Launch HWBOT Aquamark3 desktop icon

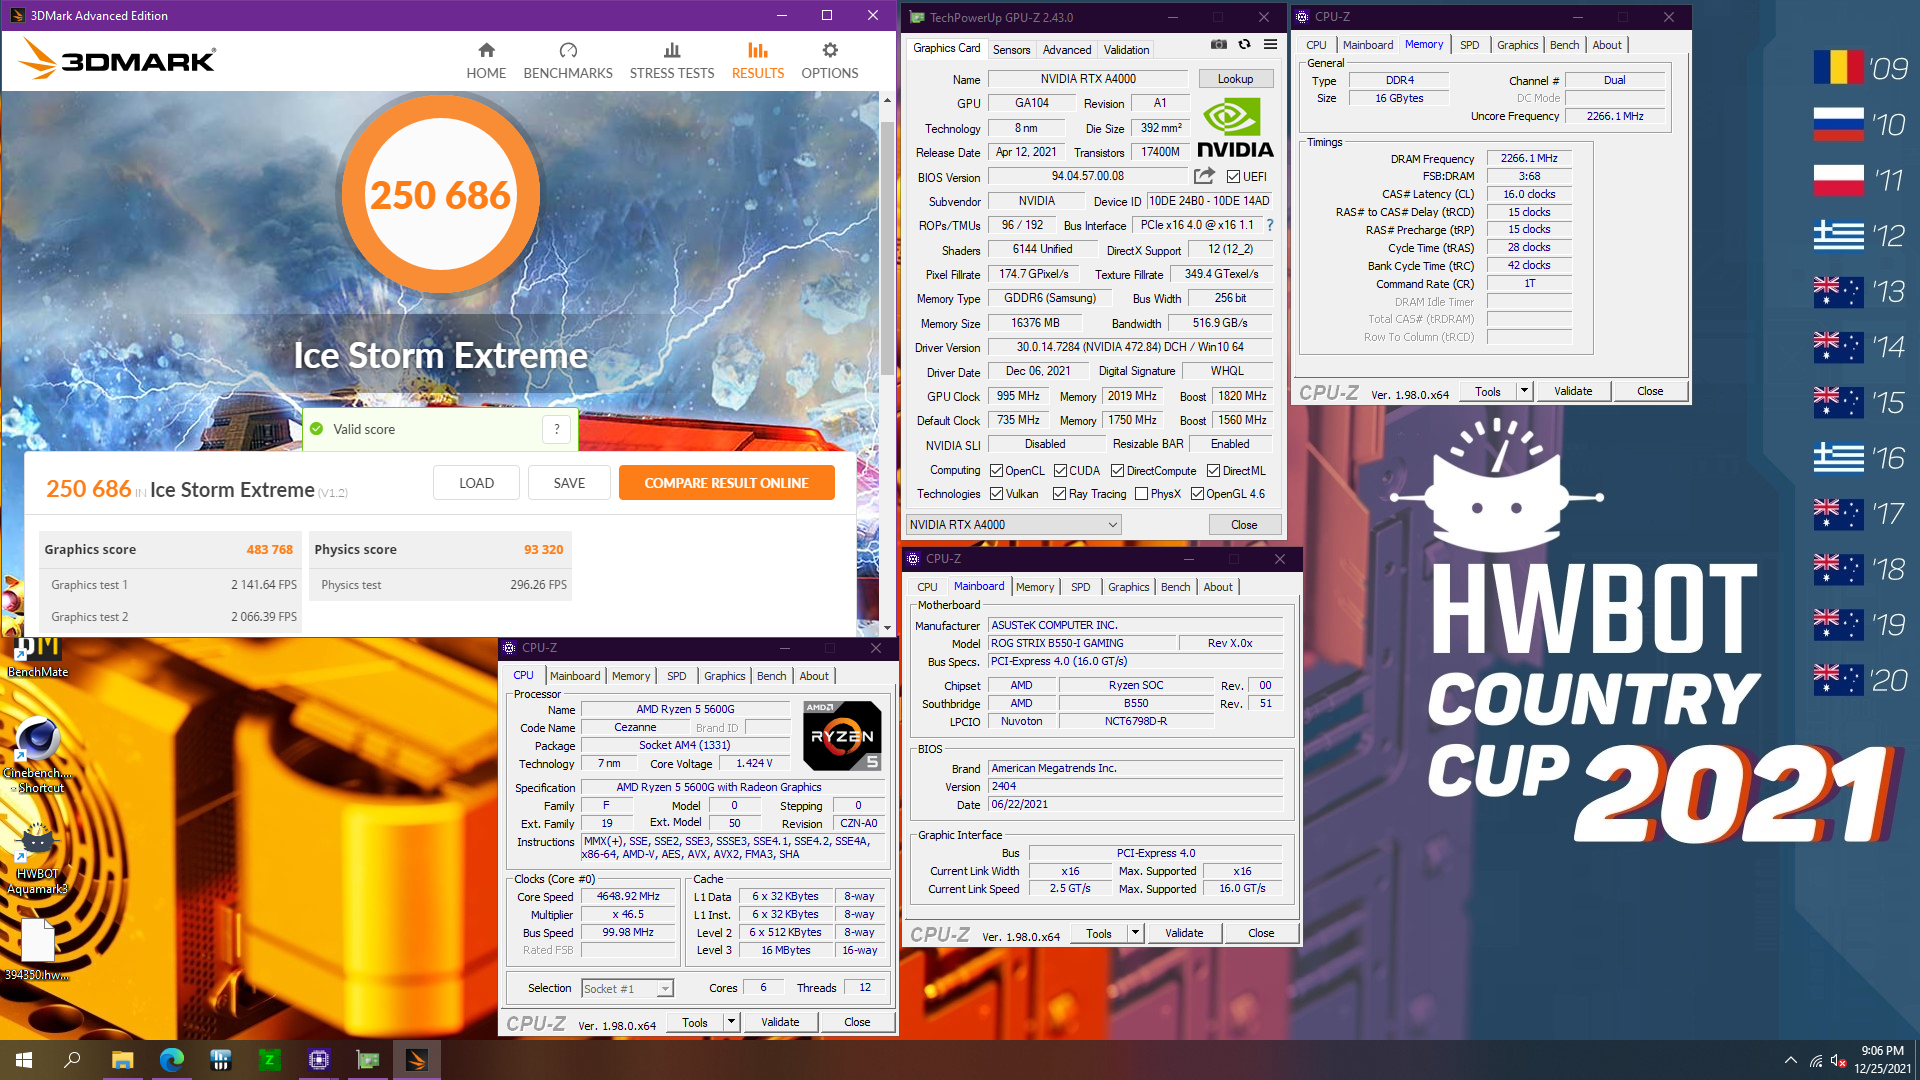38,858
